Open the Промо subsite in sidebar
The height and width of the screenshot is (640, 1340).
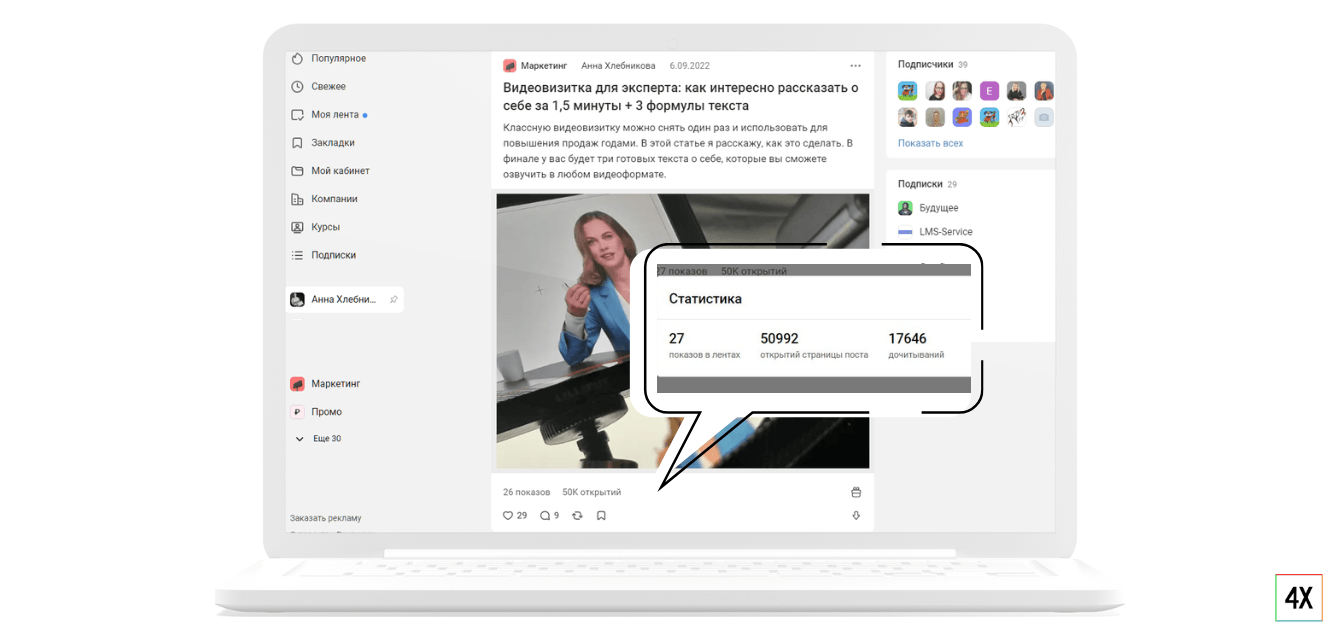(x=316, y=412)
